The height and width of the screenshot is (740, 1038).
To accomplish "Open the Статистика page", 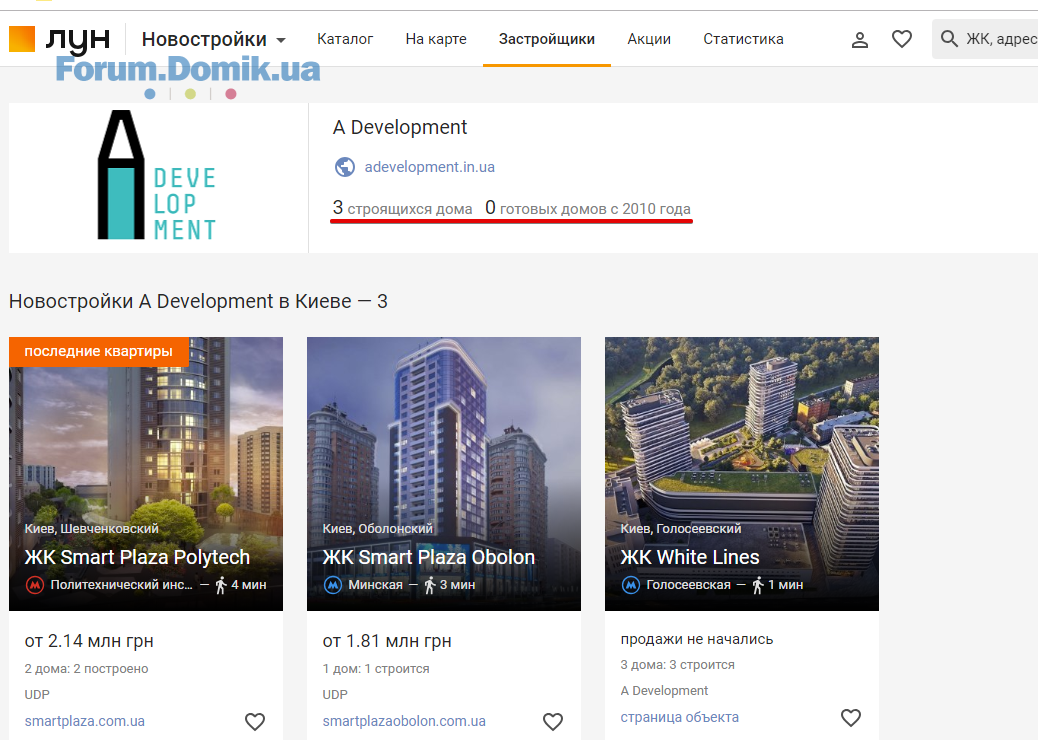I will (743, 39).
